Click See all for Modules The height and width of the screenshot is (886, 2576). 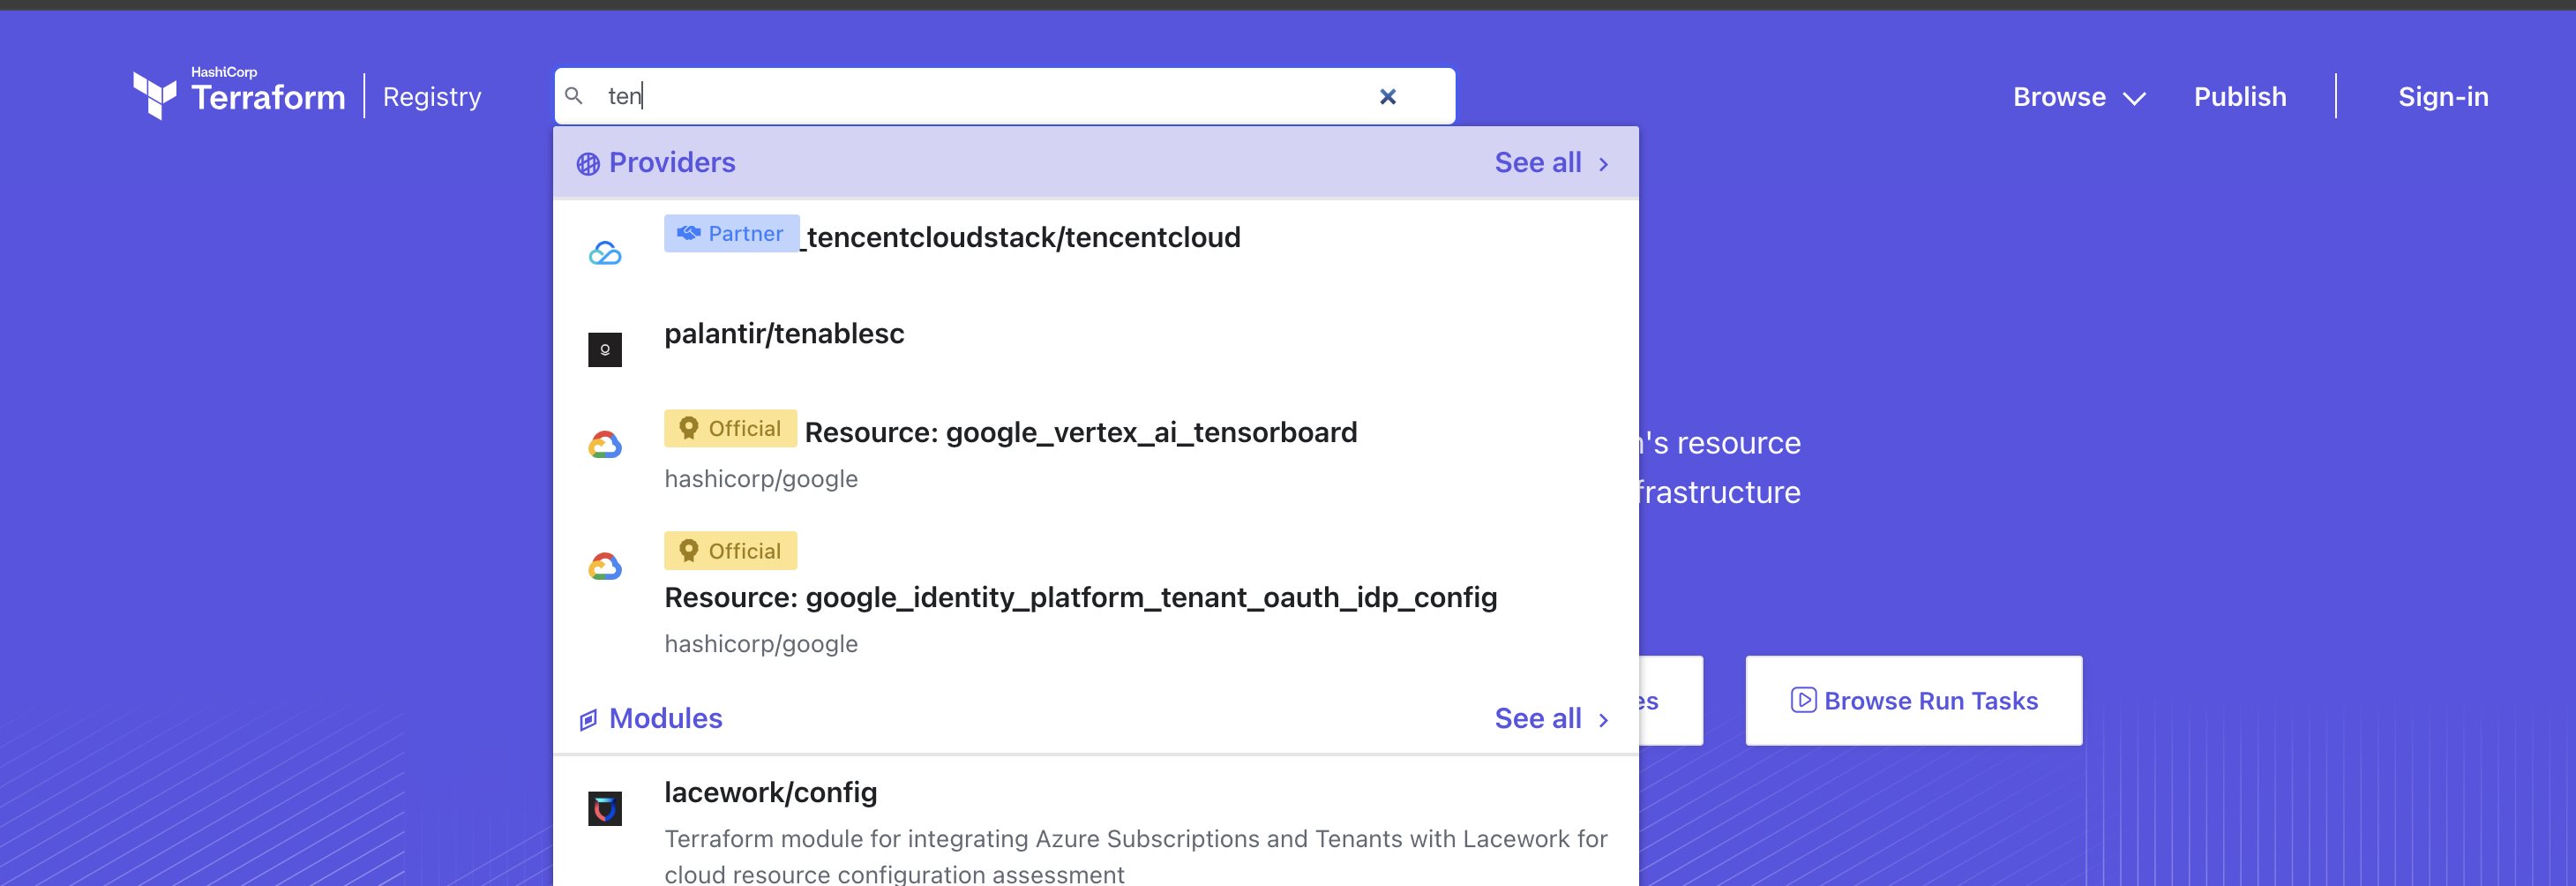[x=1552, y=719]
